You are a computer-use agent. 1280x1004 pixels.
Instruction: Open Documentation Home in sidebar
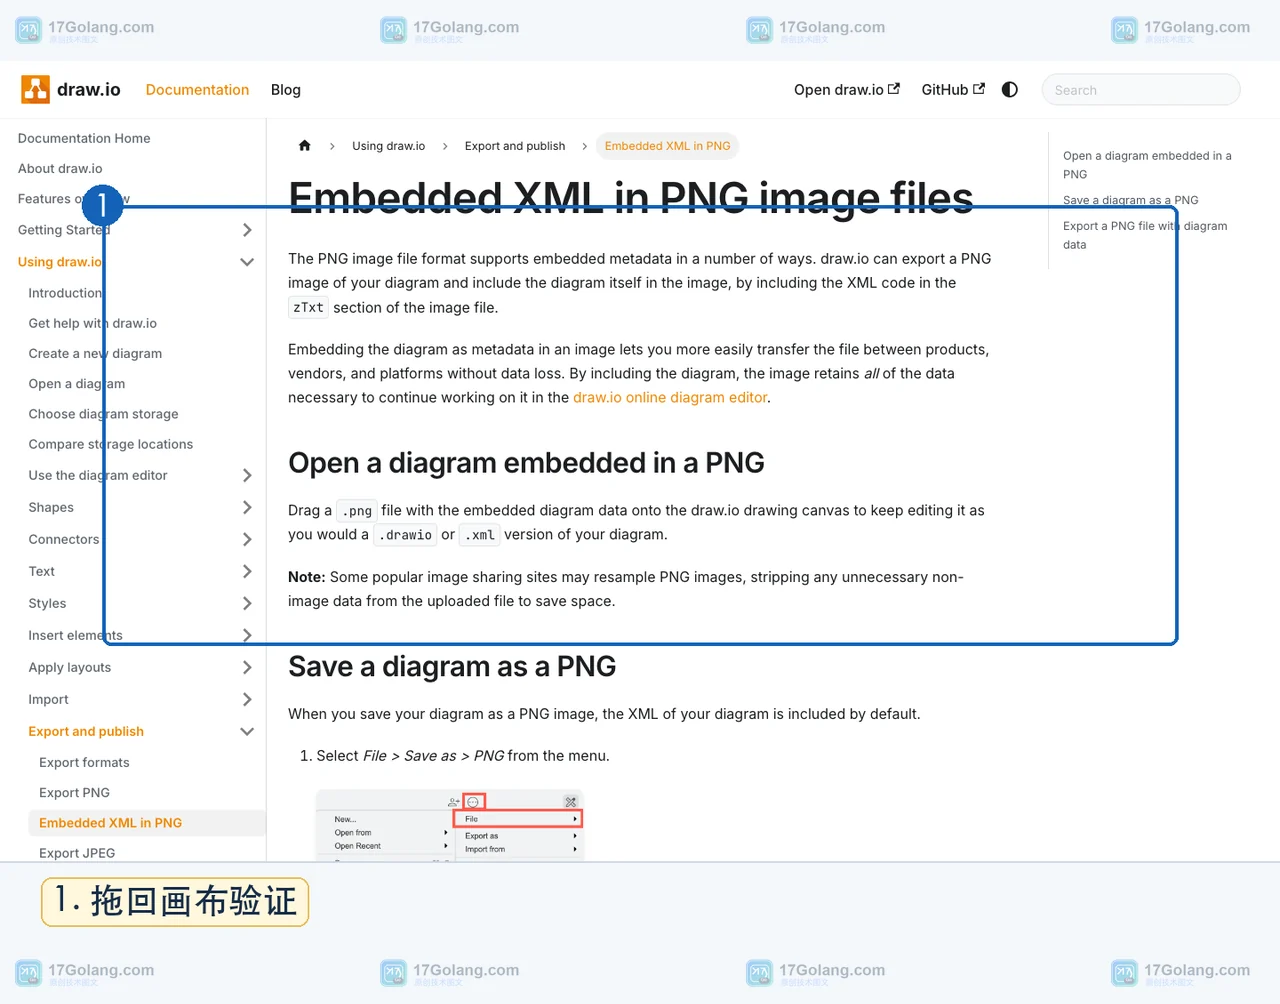pos(84,138)
